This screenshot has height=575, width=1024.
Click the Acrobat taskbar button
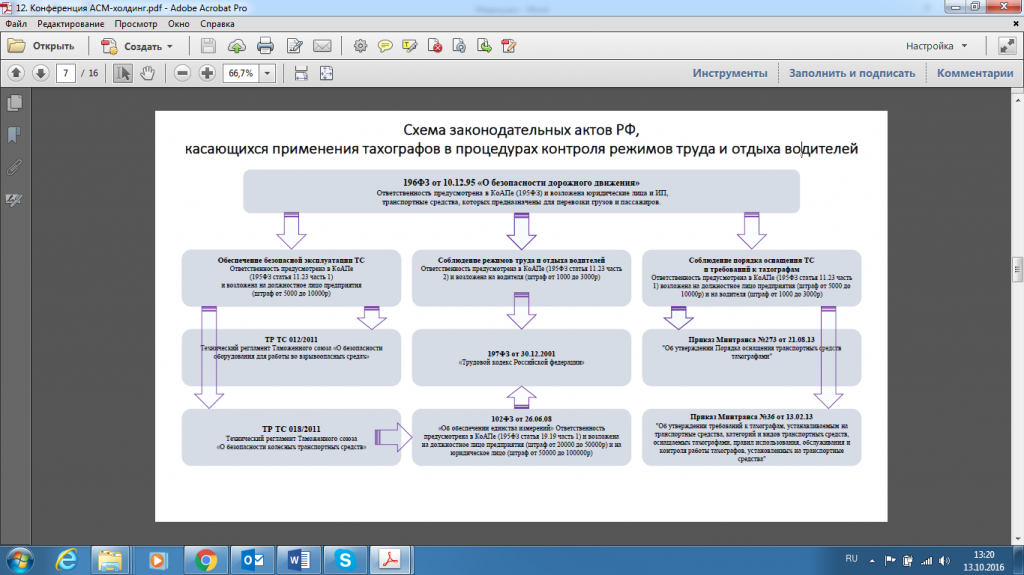[x=391, y=560]
